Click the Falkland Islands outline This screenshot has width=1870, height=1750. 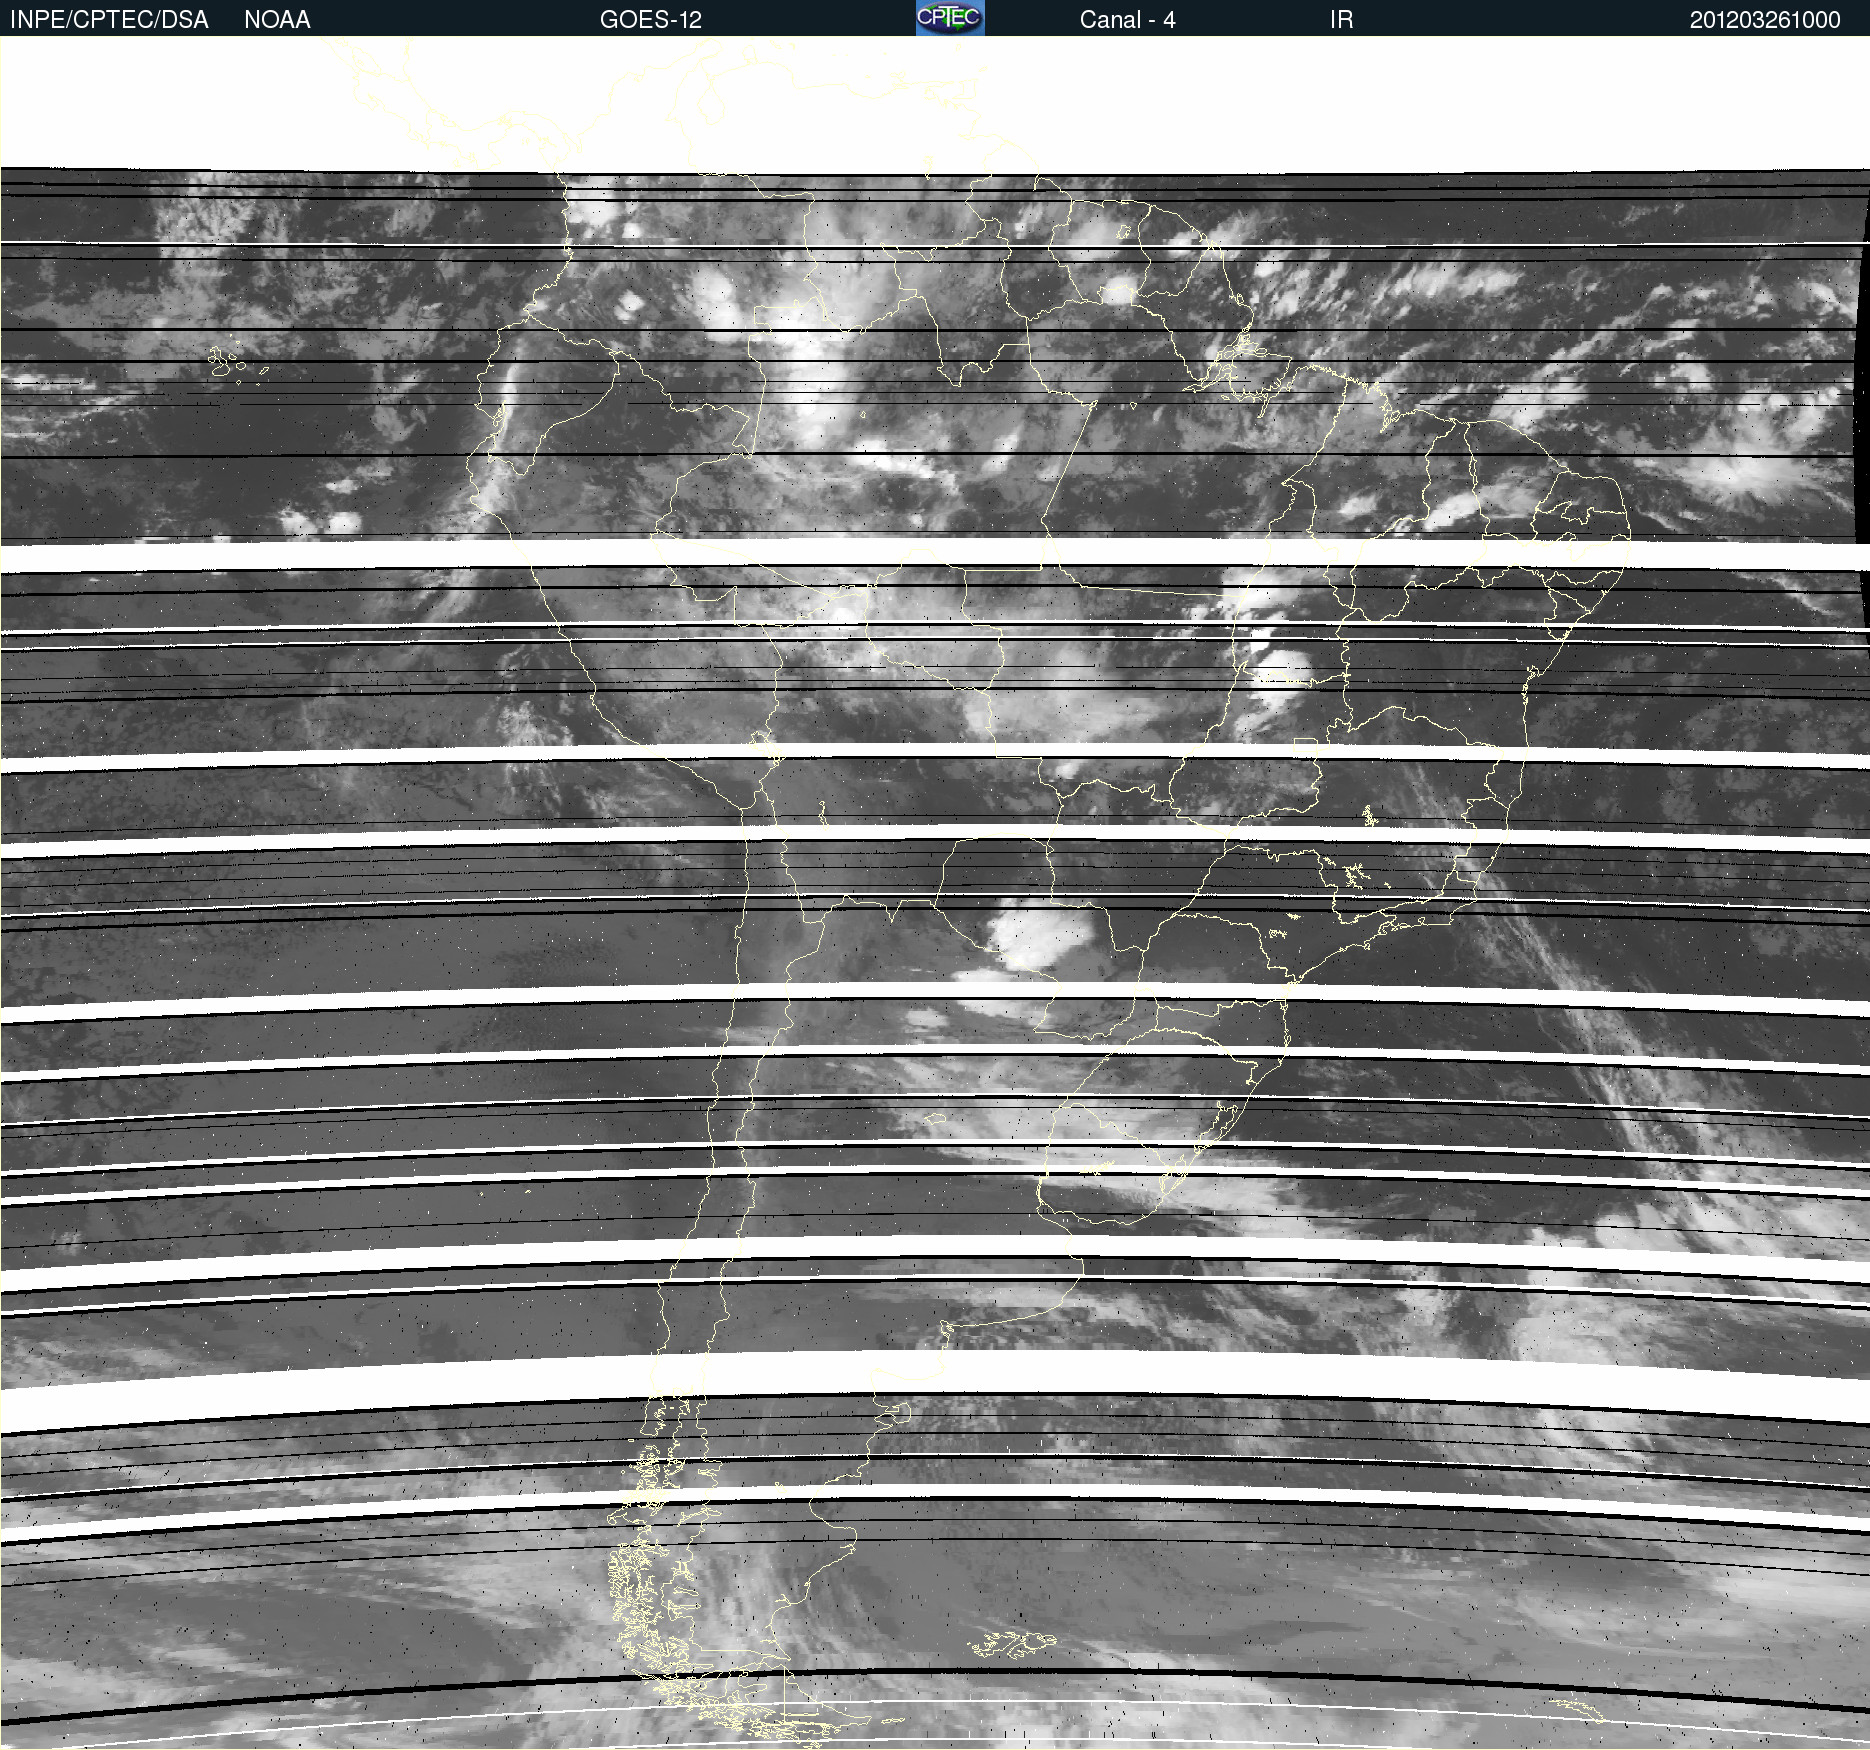(x=1012, y=1642)
